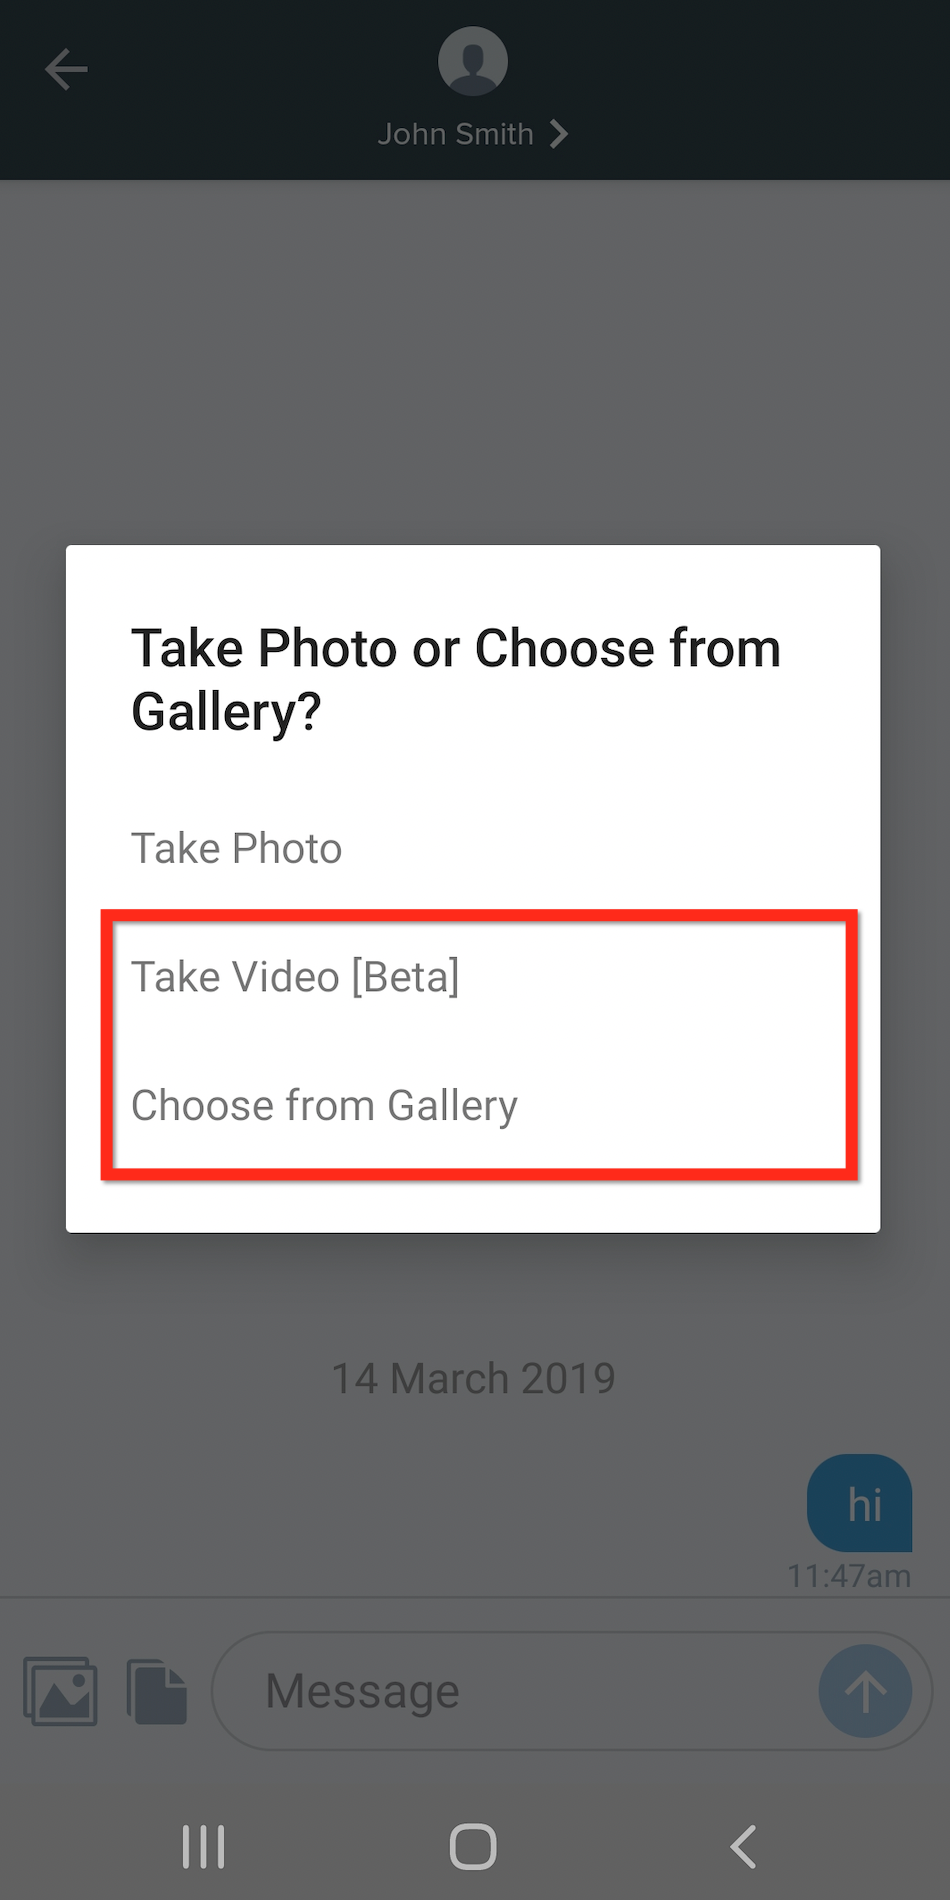
Task: Open the John Smith contact name
Action: pyautogui.click(x=455, y=134)
